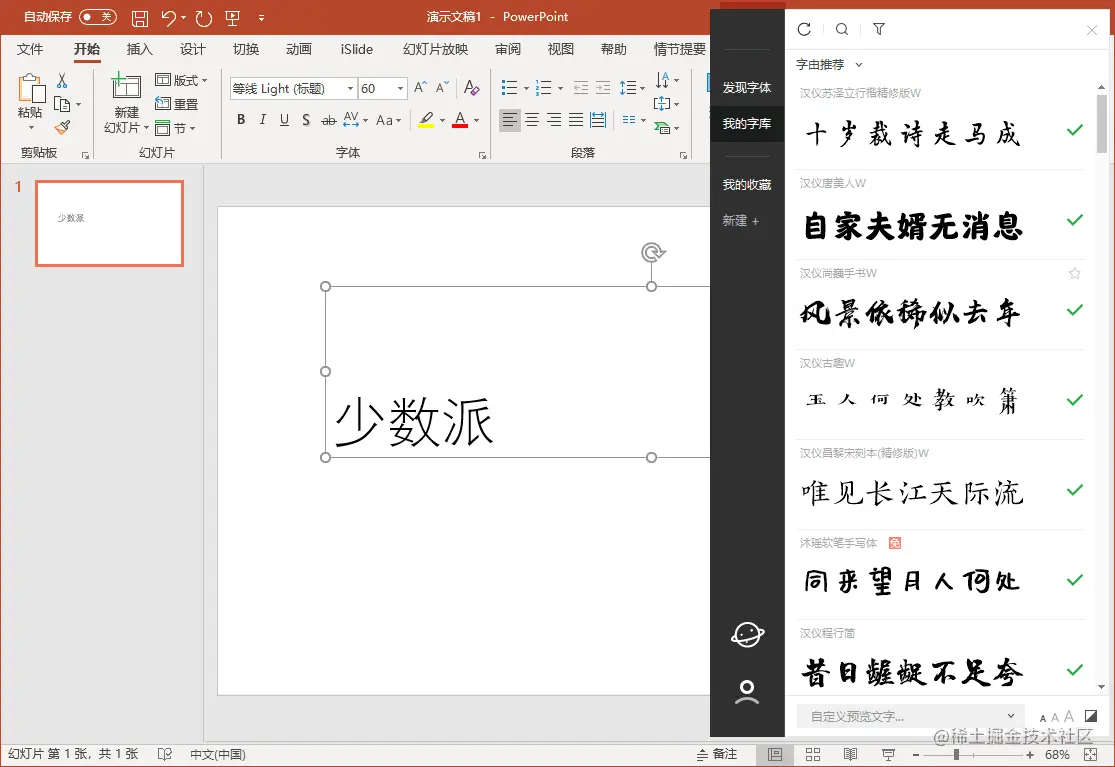Center-align the text in the placeholder
Image resolution: width=1115 pixels, height=767 pixels.
click(x=532, y=121)
